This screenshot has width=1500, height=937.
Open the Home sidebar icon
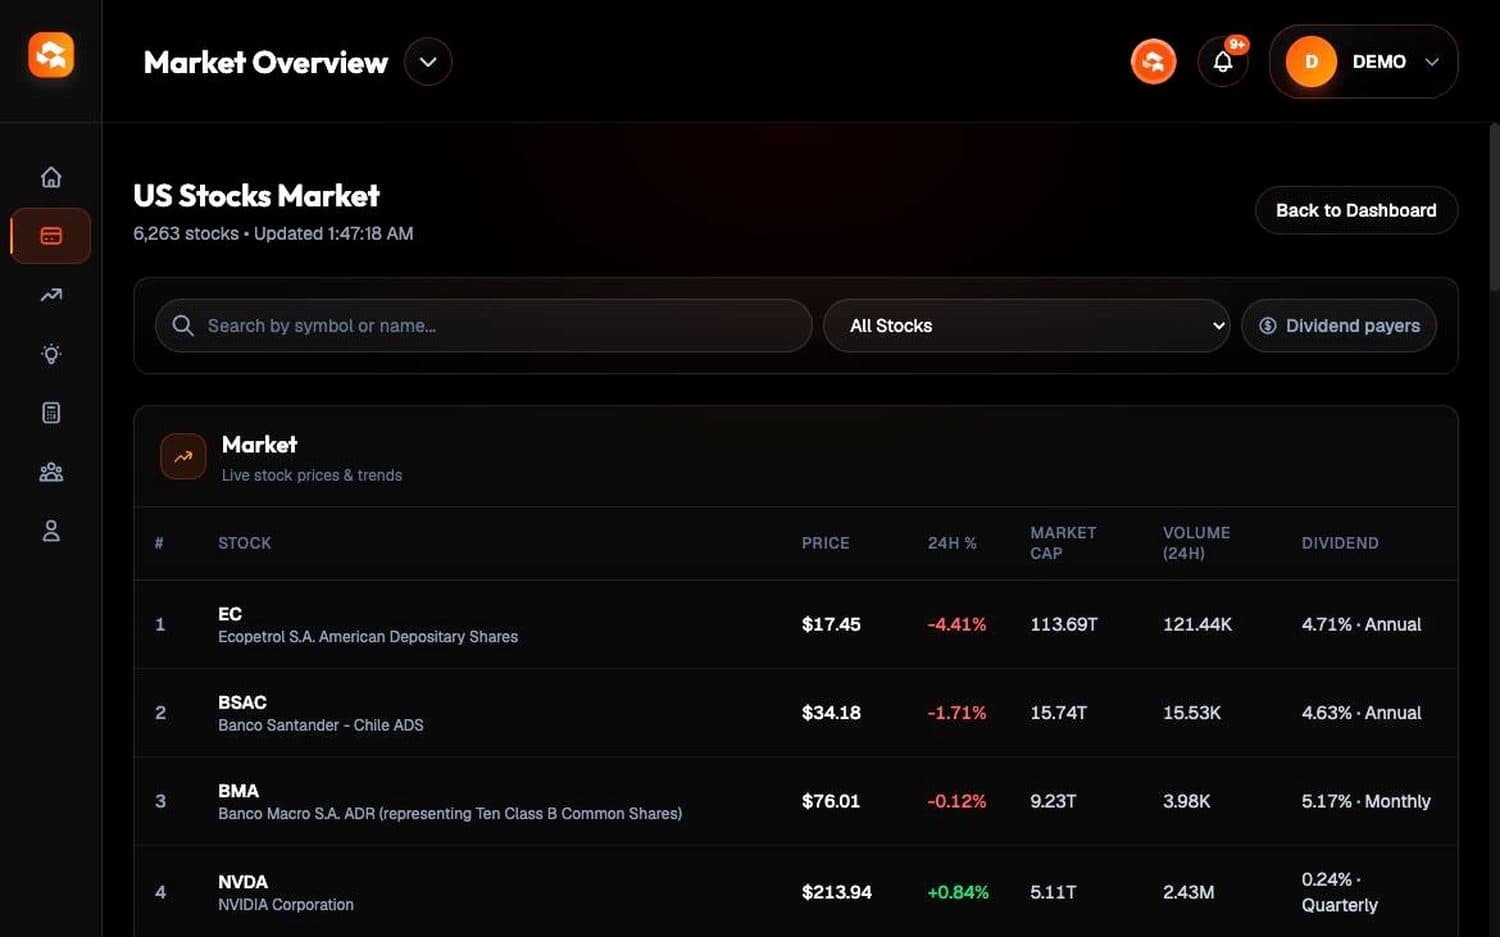51,177
